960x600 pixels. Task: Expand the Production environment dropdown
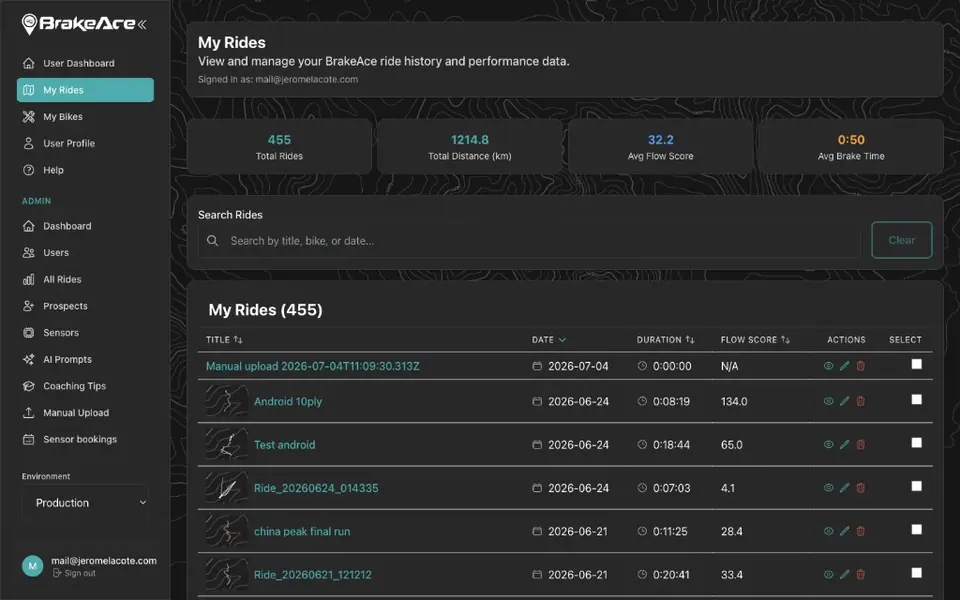click(85, 503)
